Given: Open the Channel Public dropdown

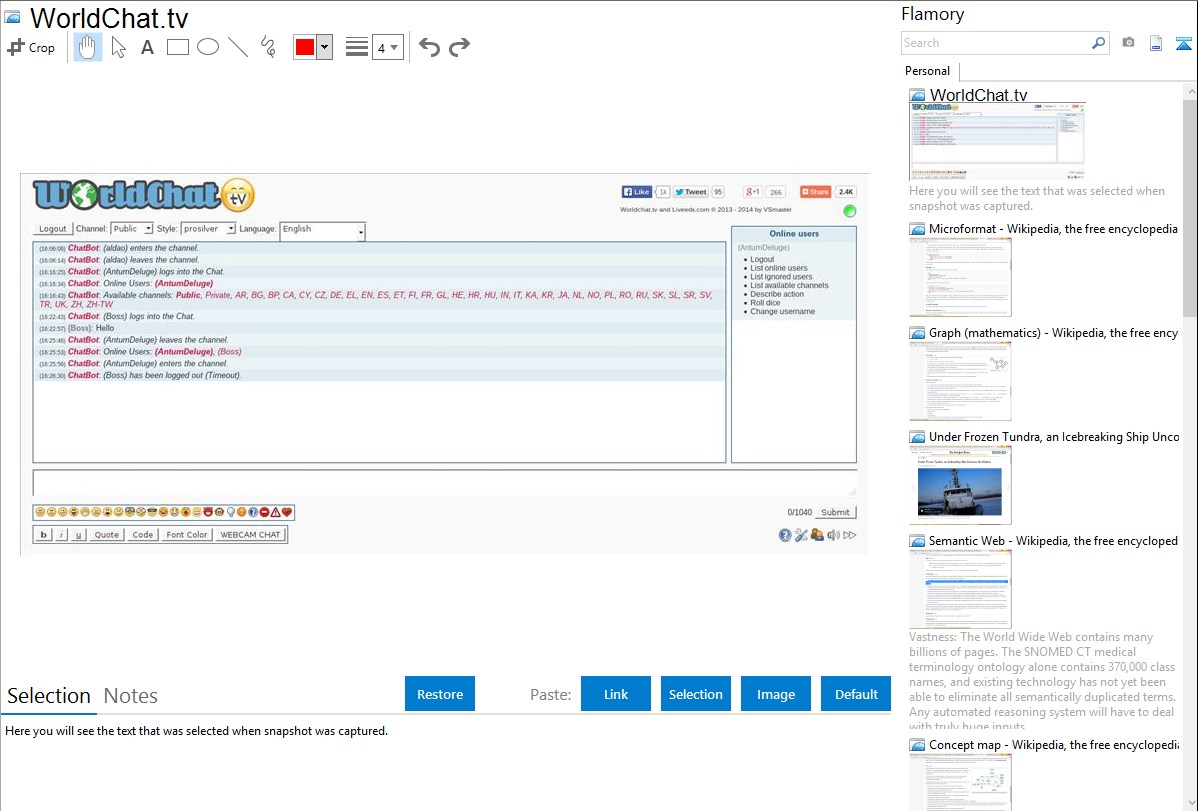Looking at the screenshot, I should (132, 229).
